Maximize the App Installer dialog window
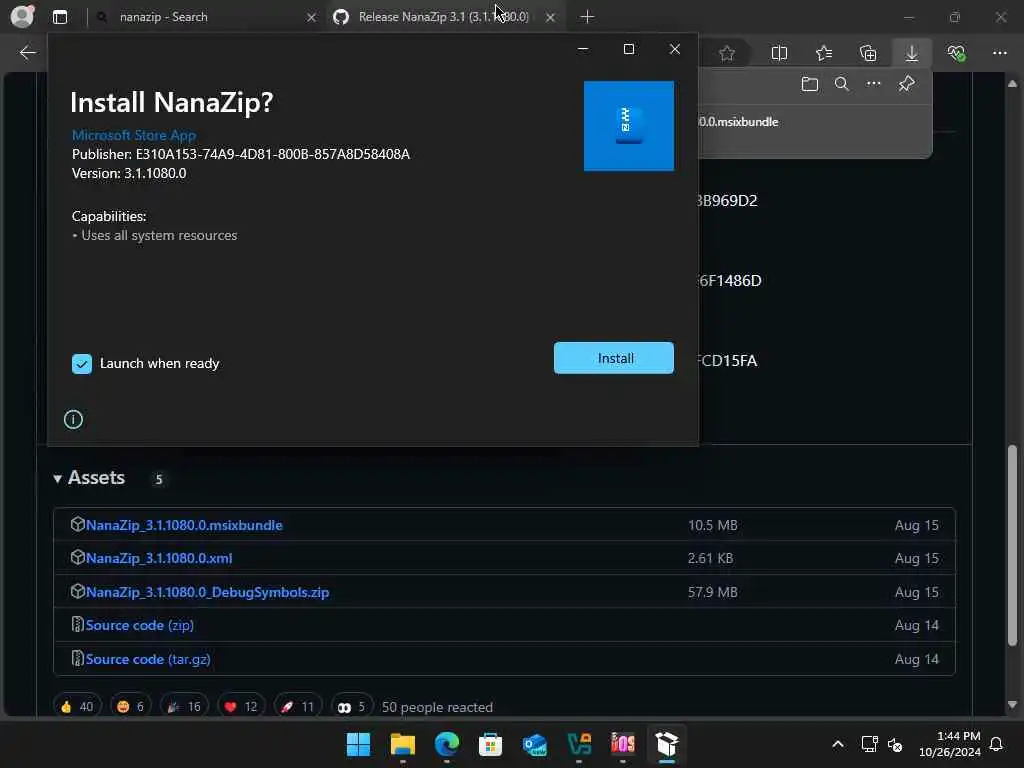Image resolution: width=1024 pixels, height=768 pixels. [x=628, y=49]
